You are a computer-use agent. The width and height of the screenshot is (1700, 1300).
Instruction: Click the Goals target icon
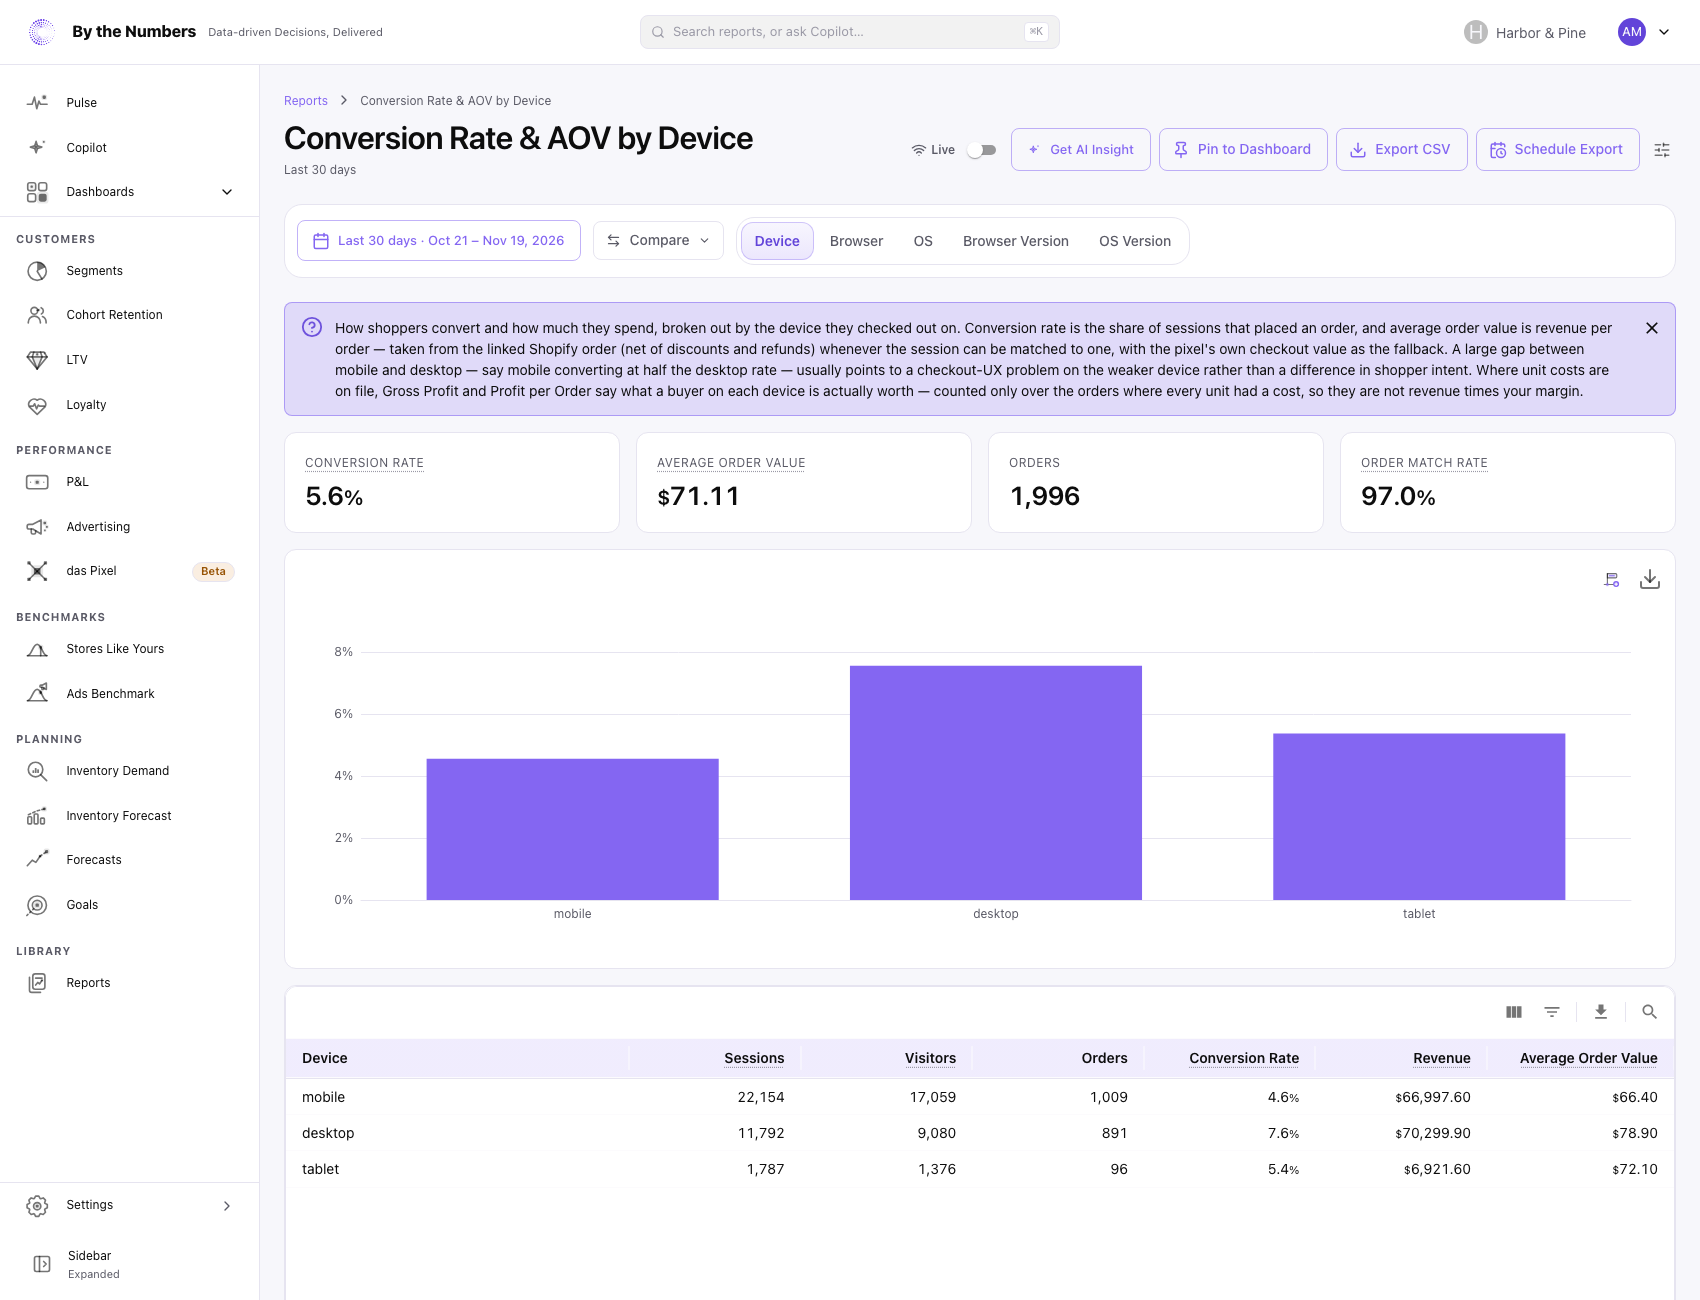click(37, 905)
